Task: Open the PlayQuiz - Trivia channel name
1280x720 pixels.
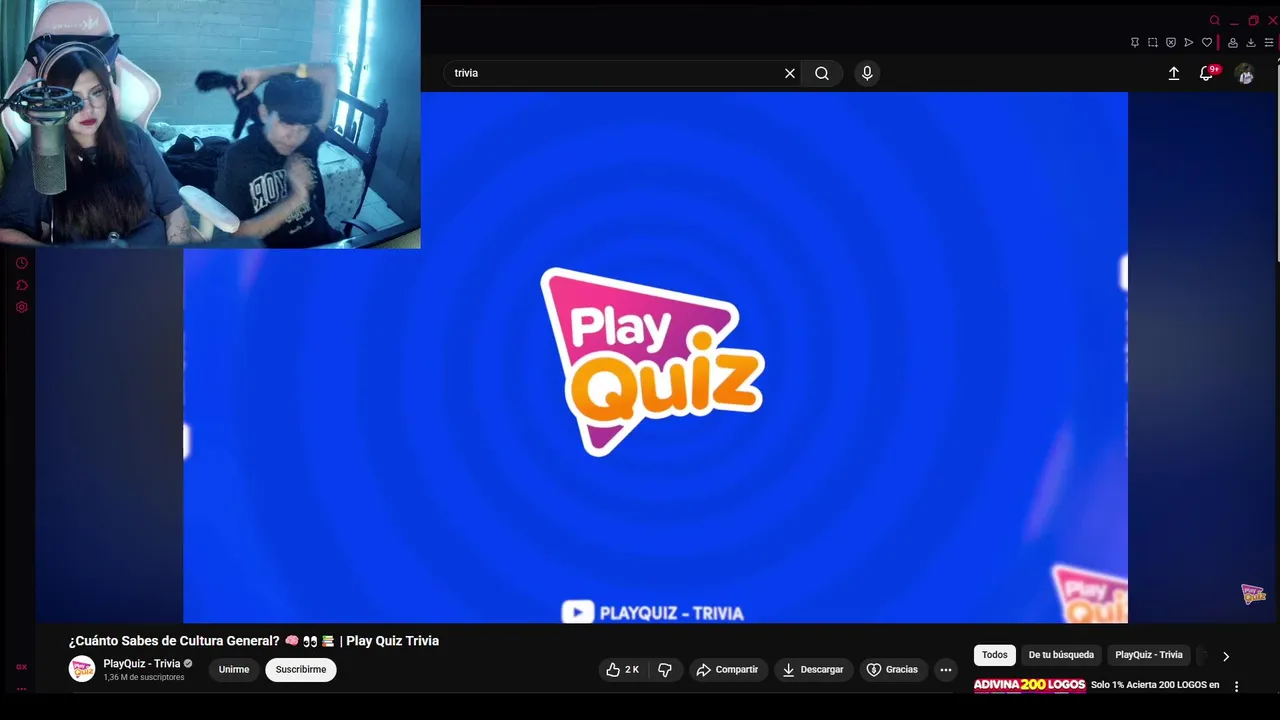Action: click(x=142, y=664)
